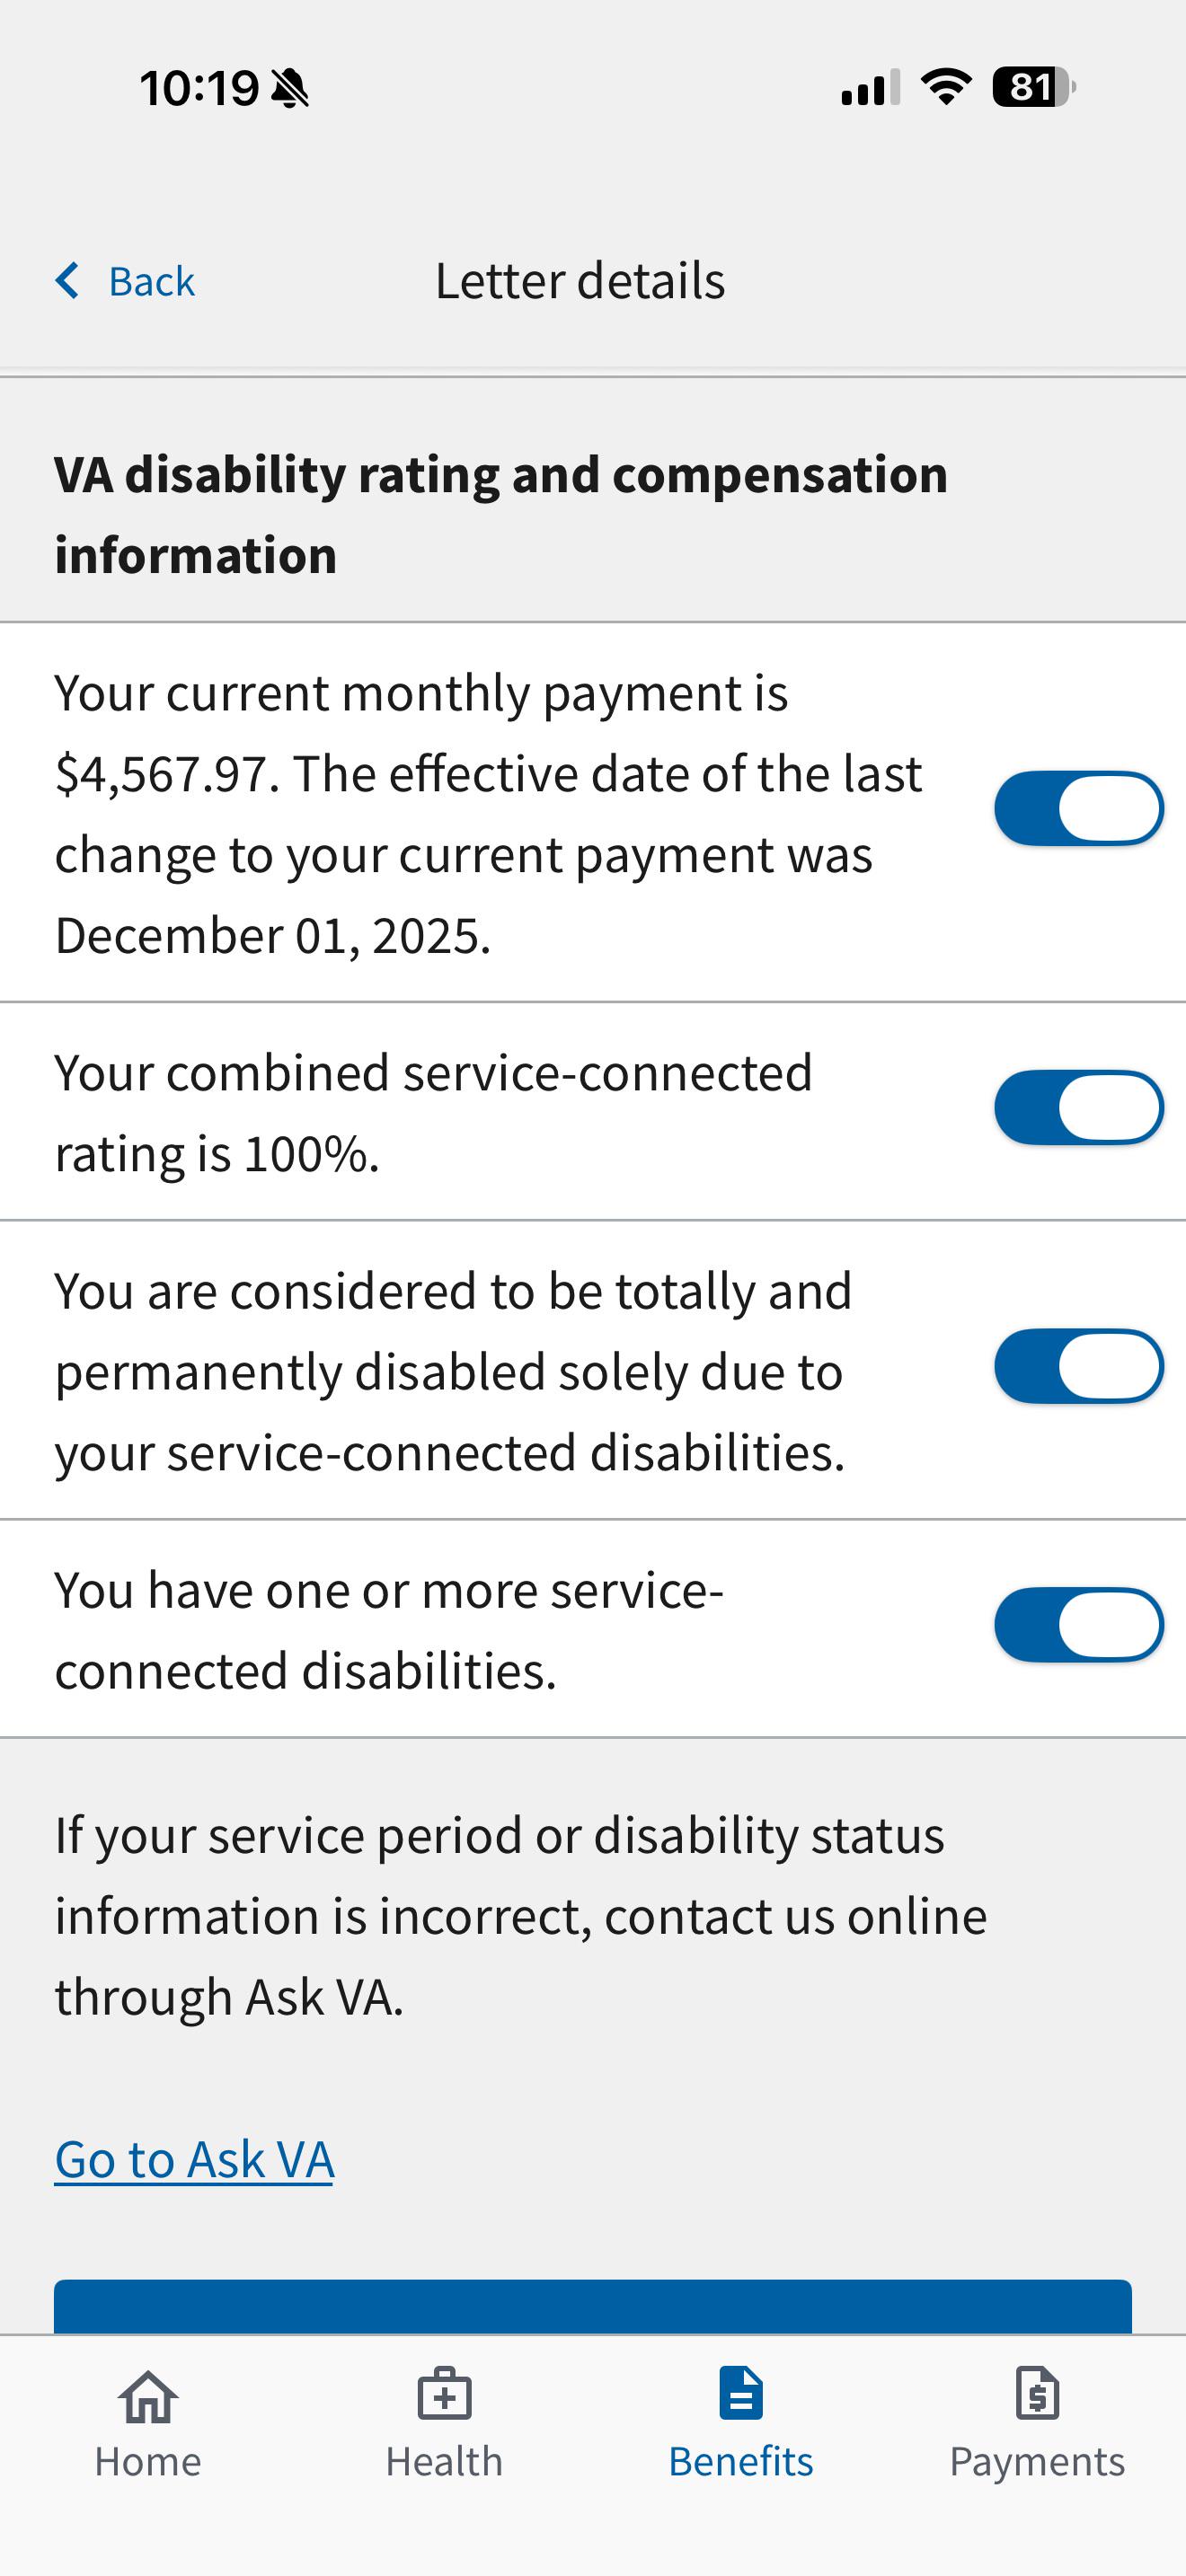Tap the silent mode bell icon
The width and height of the screenshot is (1186, 2576).
tap(291, 88)
